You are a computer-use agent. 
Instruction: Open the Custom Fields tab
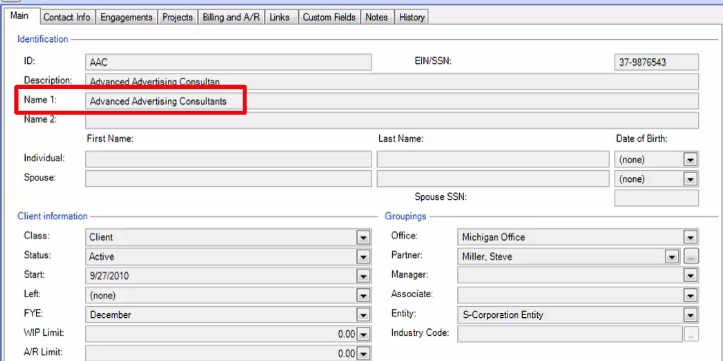[329, 18]
